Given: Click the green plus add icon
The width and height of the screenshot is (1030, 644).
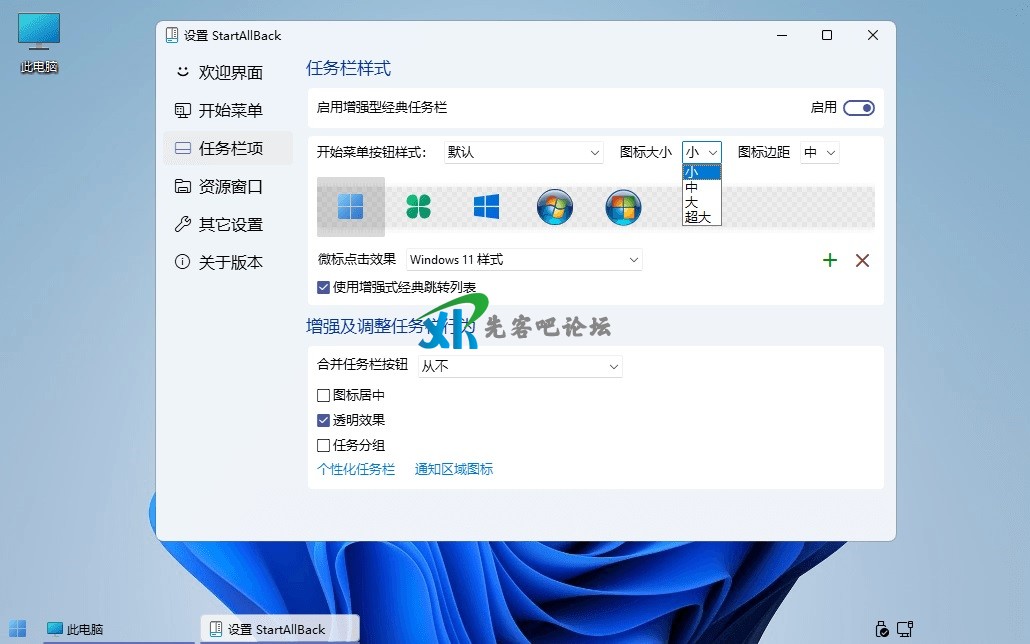Looking at the screenshot, I should coord(829,260).
